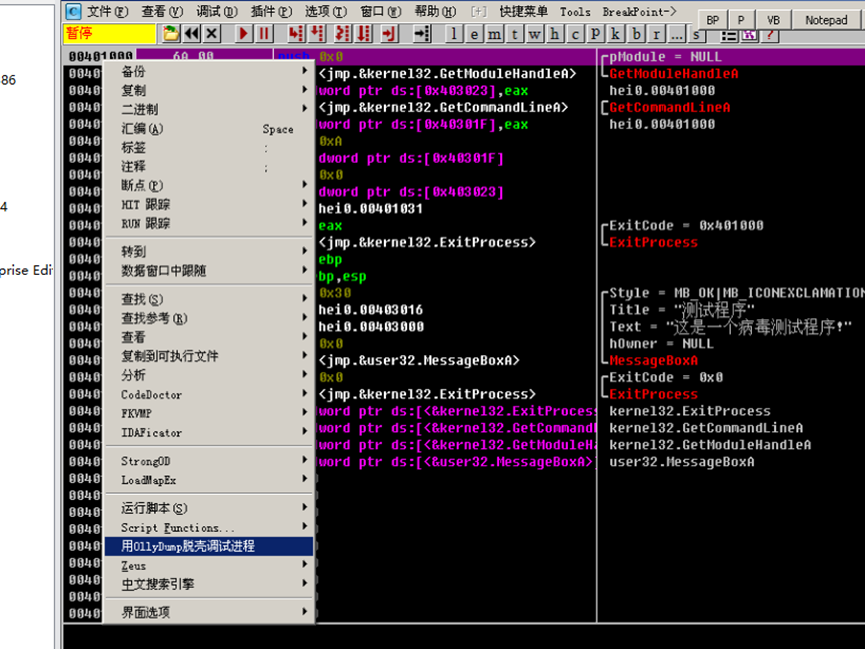Open the 文件(F) menu
Image resolution: width=865 pixels, height=649 pixels.
[x=108, y=11]
